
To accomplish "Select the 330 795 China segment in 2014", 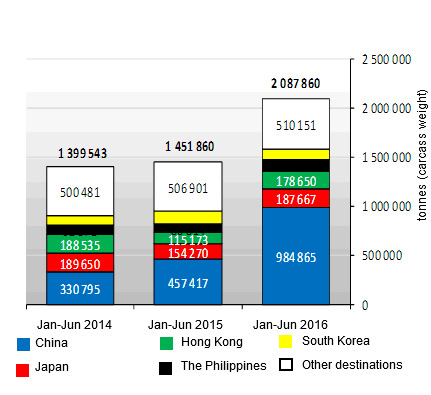I will point(80,288).
